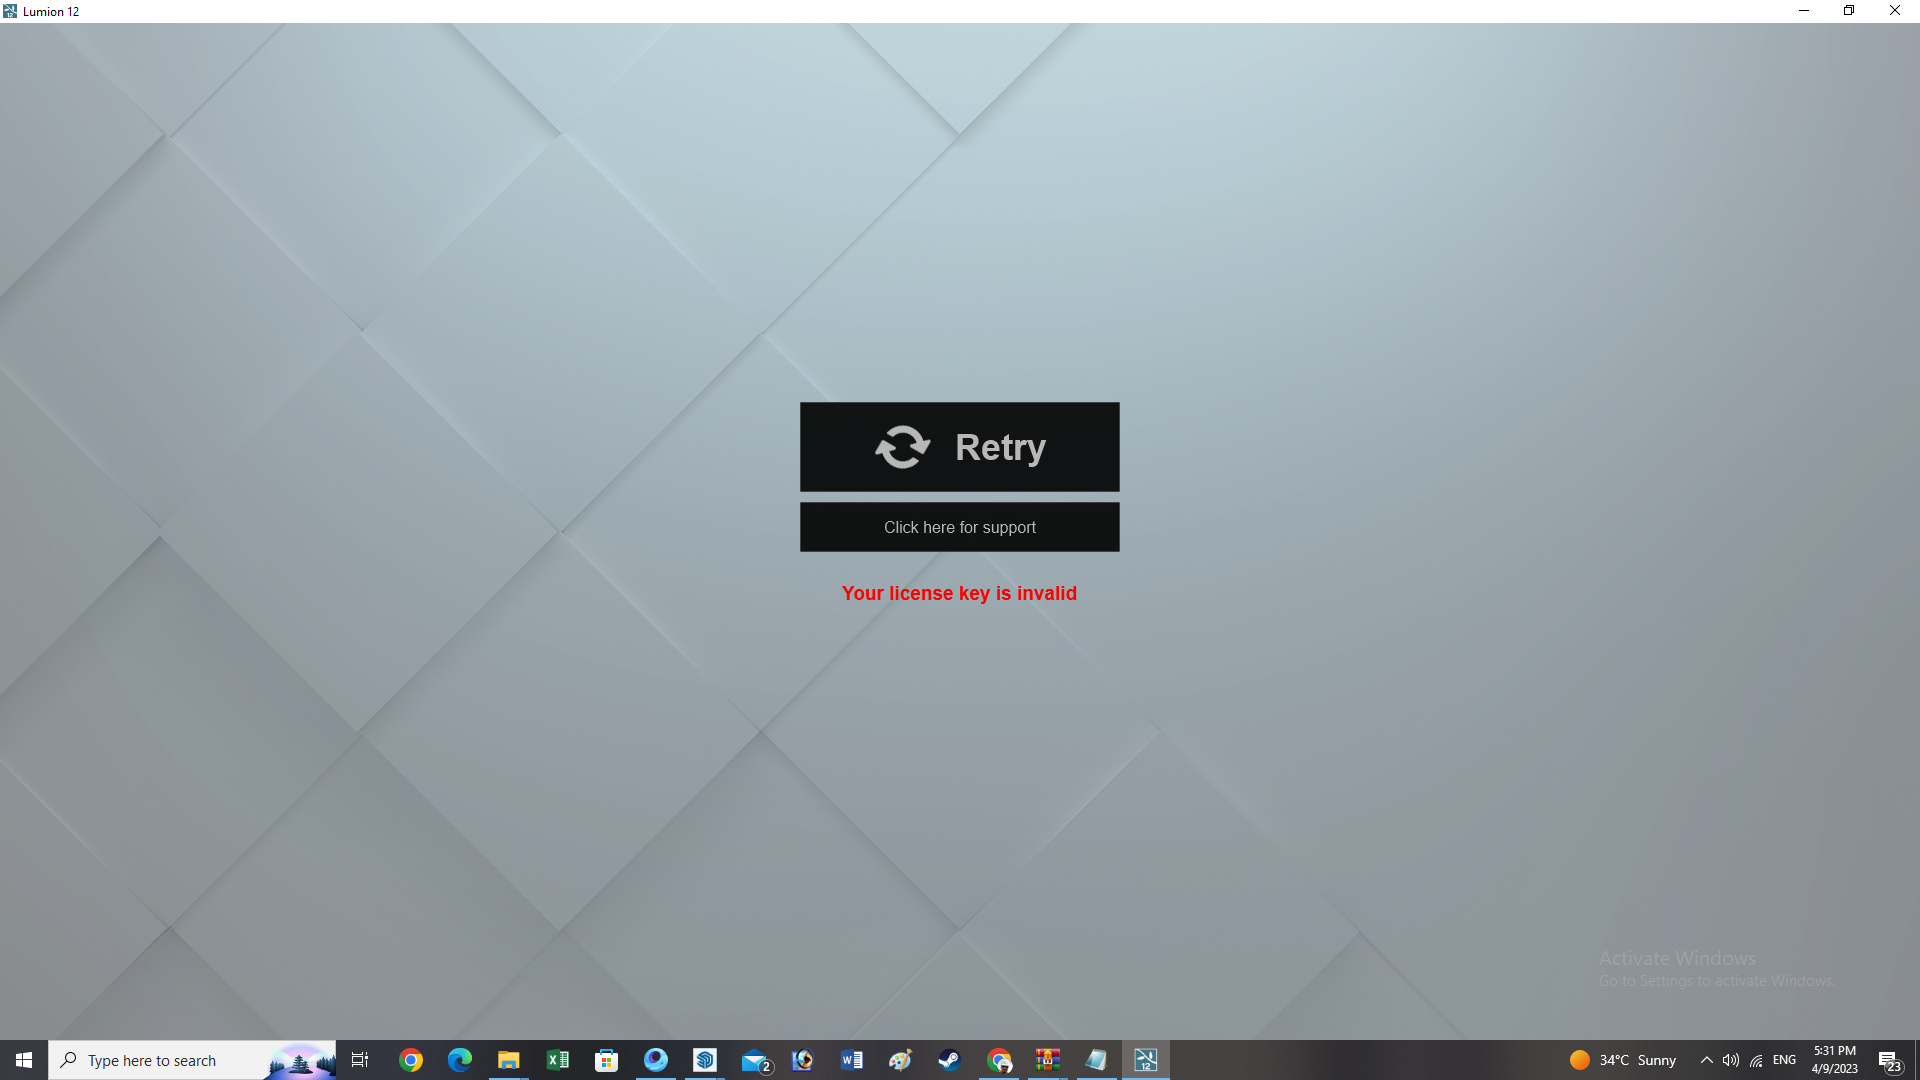Open the Click here for support link
The height and width of the screenshot is (1080, 1920).
(959, 527)
